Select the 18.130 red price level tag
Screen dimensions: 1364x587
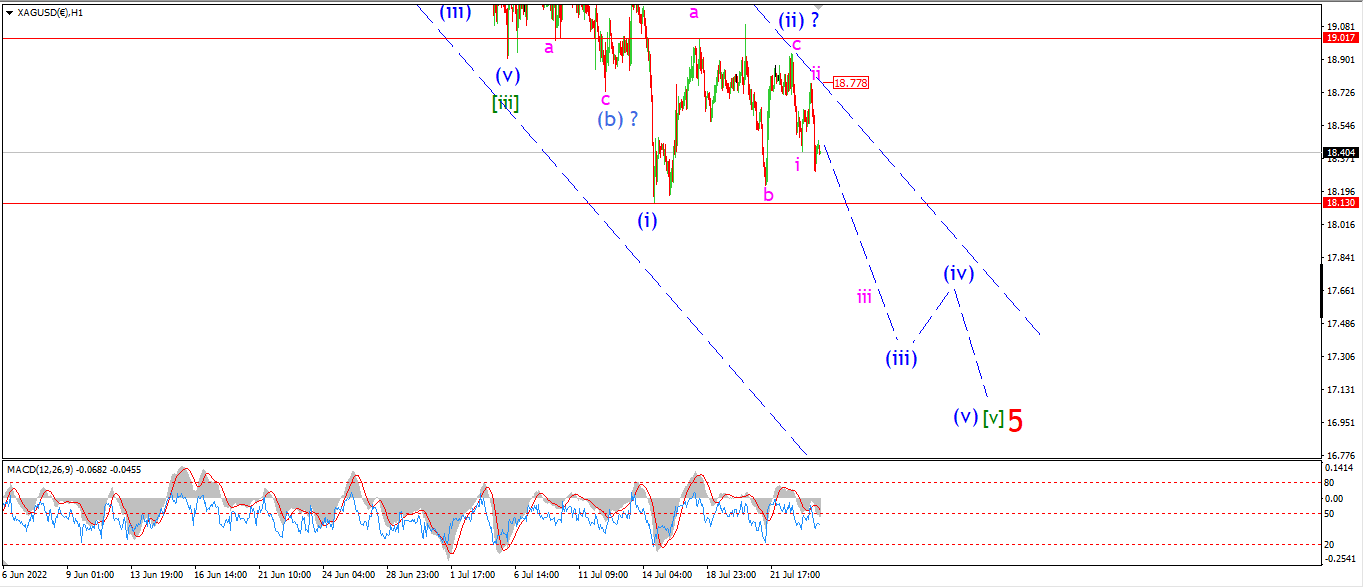coord(1340,203)
